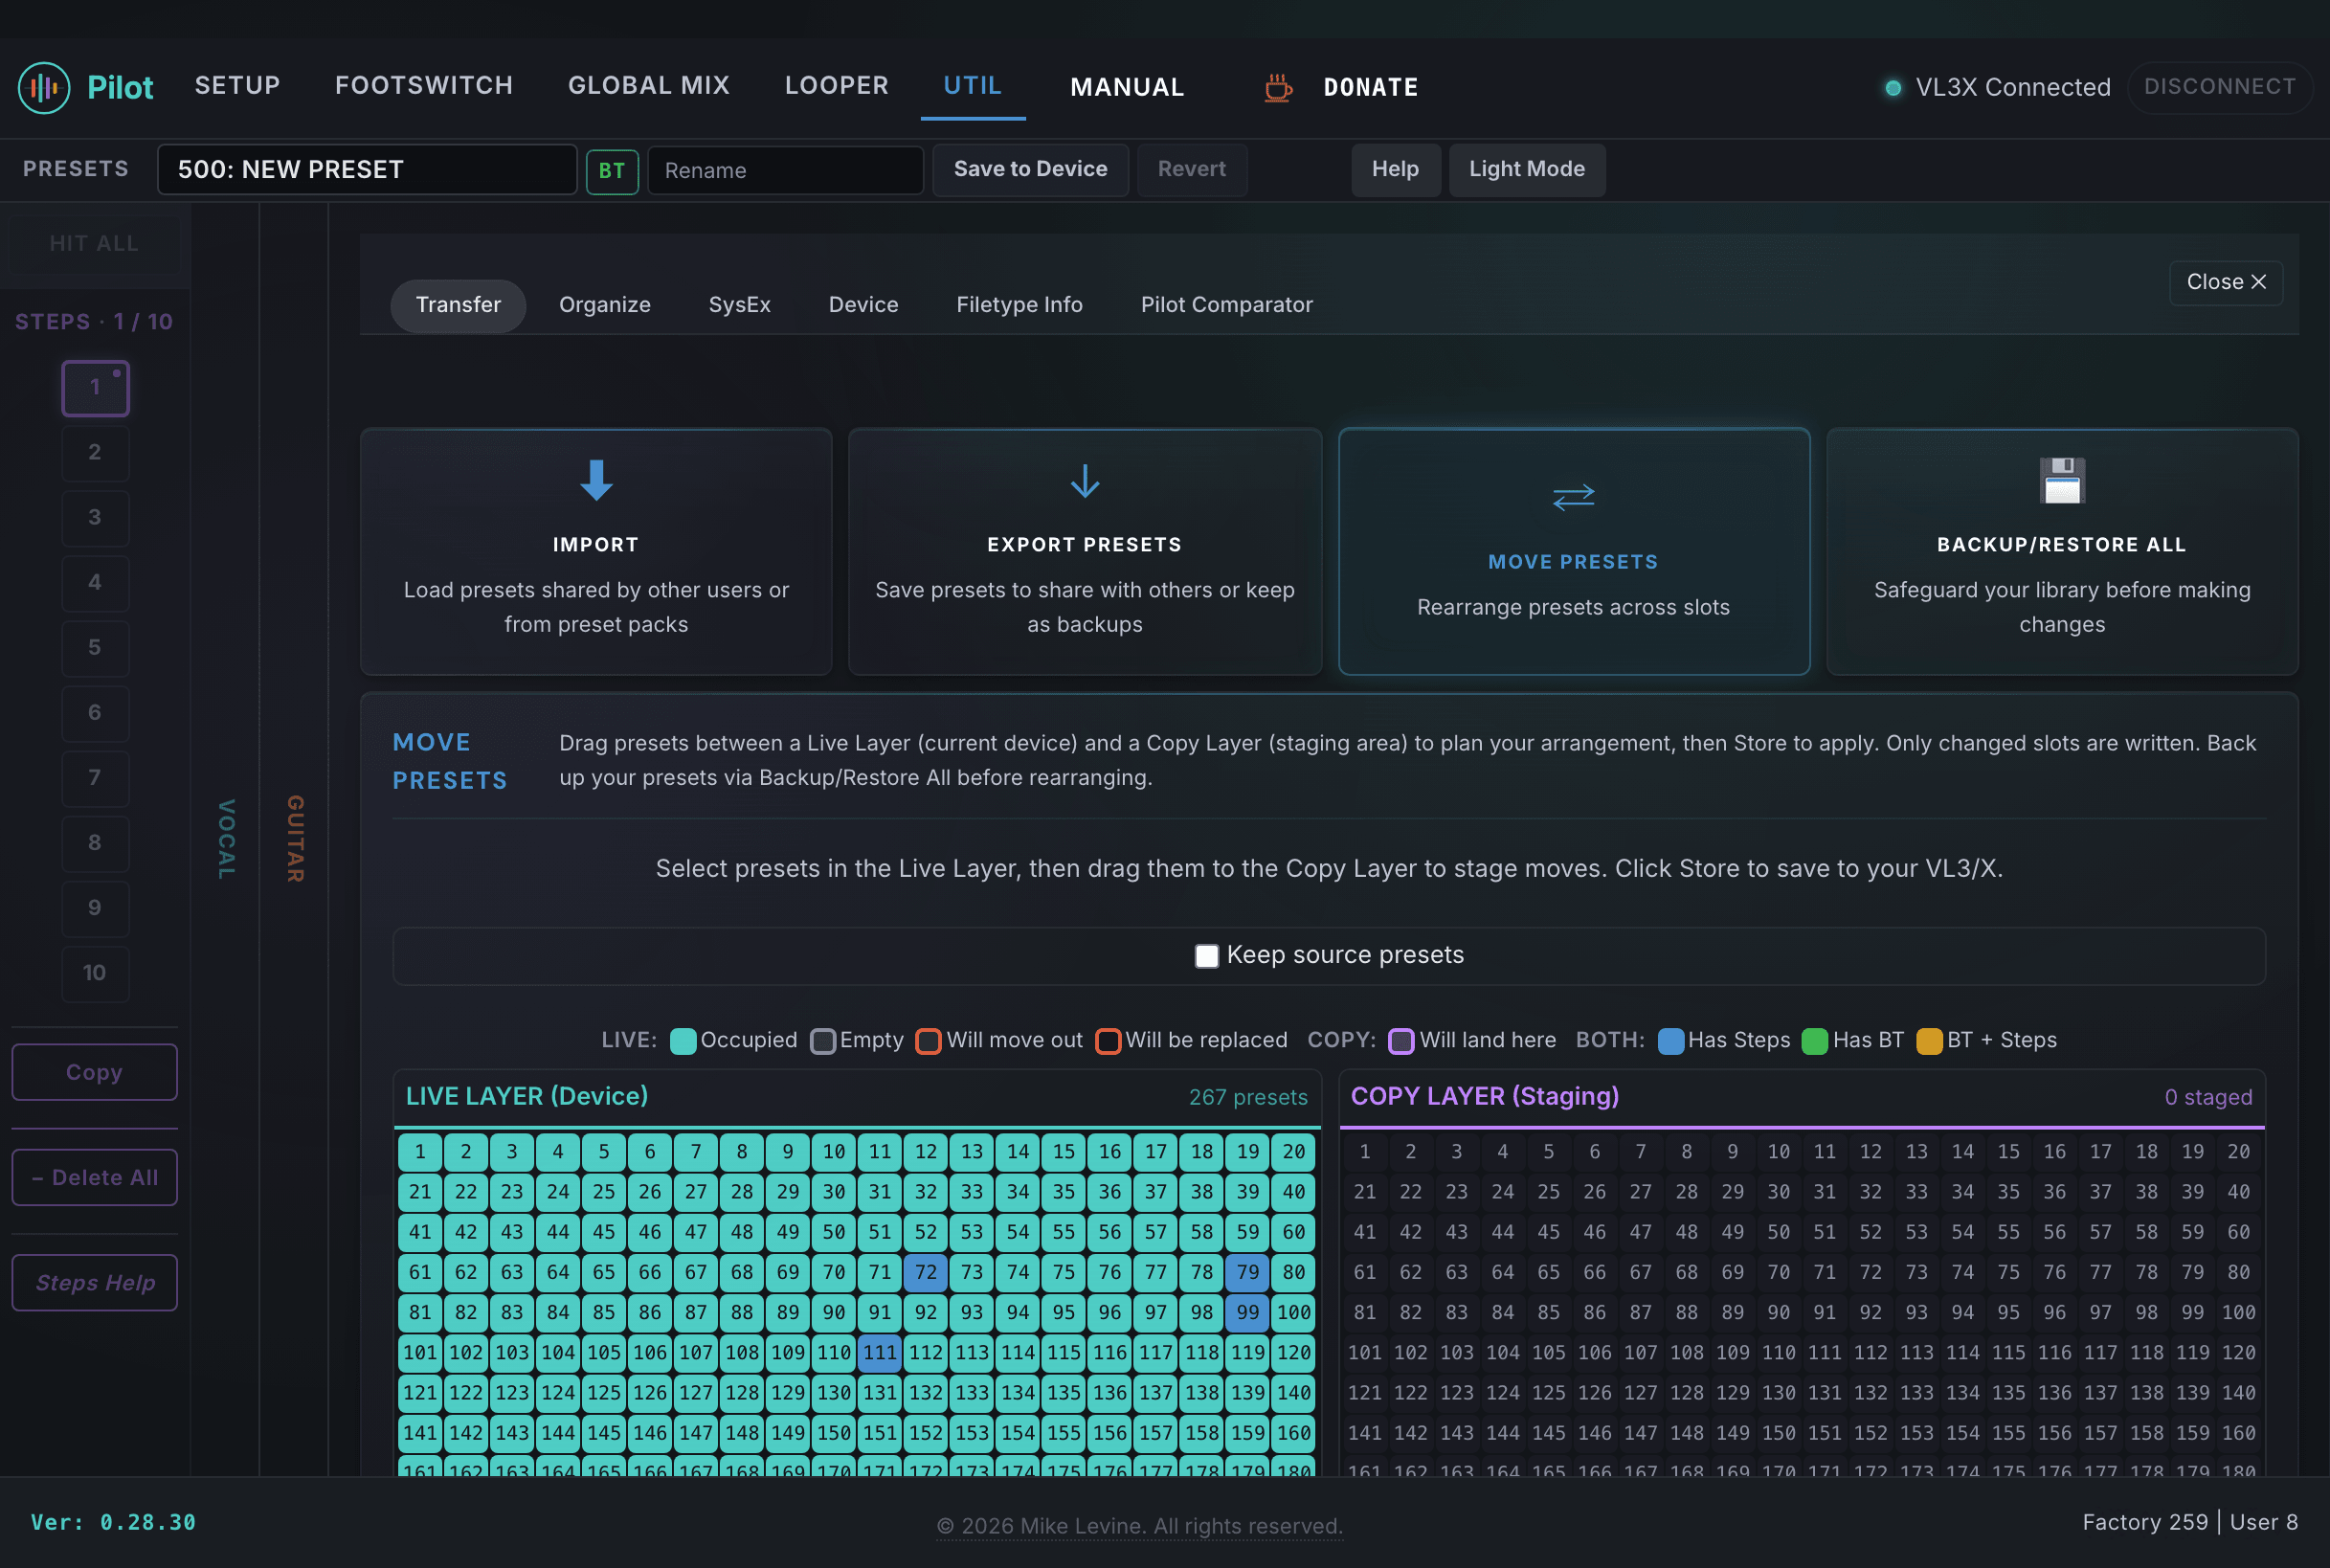Image resolution: width=2330 pixels, height=1568 pixels.
Task: Click the Move Presets swap arrows icon
Action: (1573, 497)
